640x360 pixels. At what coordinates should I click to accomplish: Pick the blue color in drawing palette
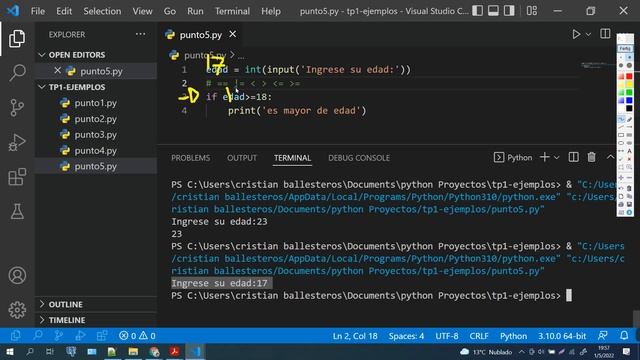[x=629, y=100]
